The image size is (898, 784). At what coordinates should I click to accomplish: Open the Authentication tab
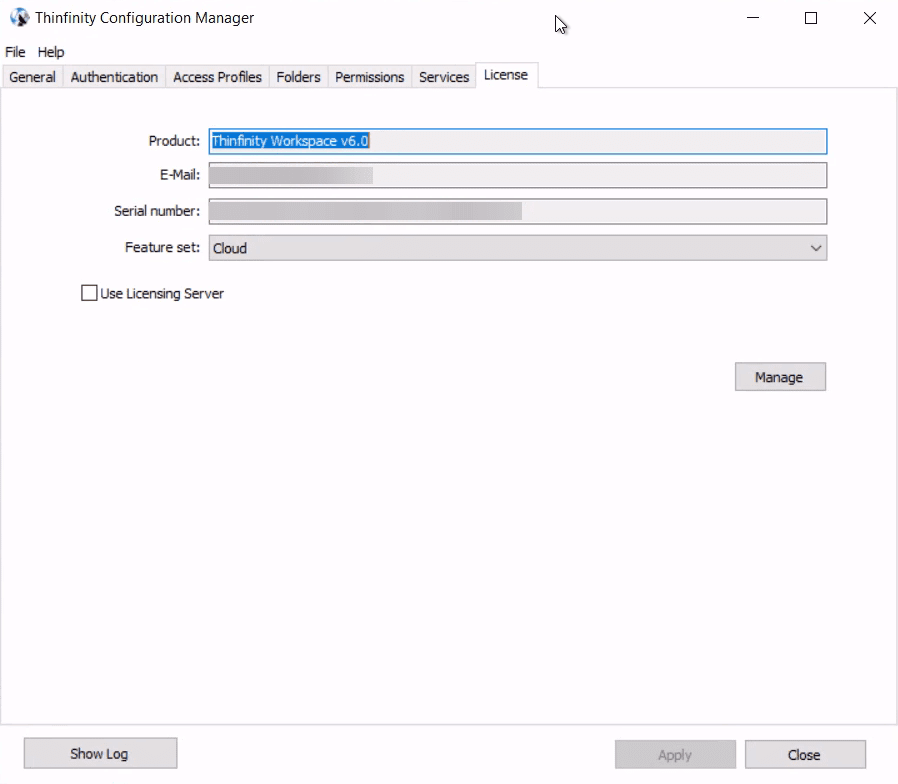[113, 76]
